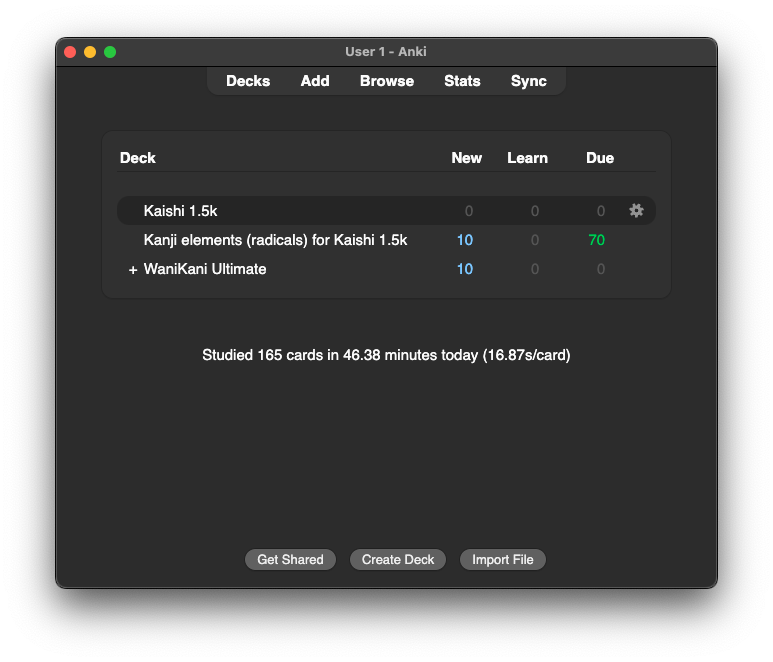The width and height of the screenshot is (773, 662).
Task: Click the Due column header
Action: 600,158
